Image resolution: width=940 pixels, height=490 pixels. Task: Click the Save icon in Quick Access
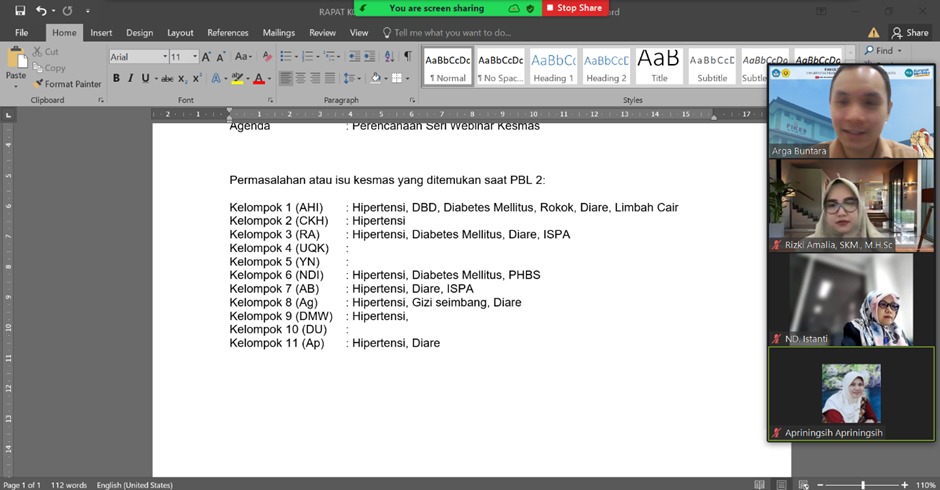pyautogui.click(x=20, y=10)
